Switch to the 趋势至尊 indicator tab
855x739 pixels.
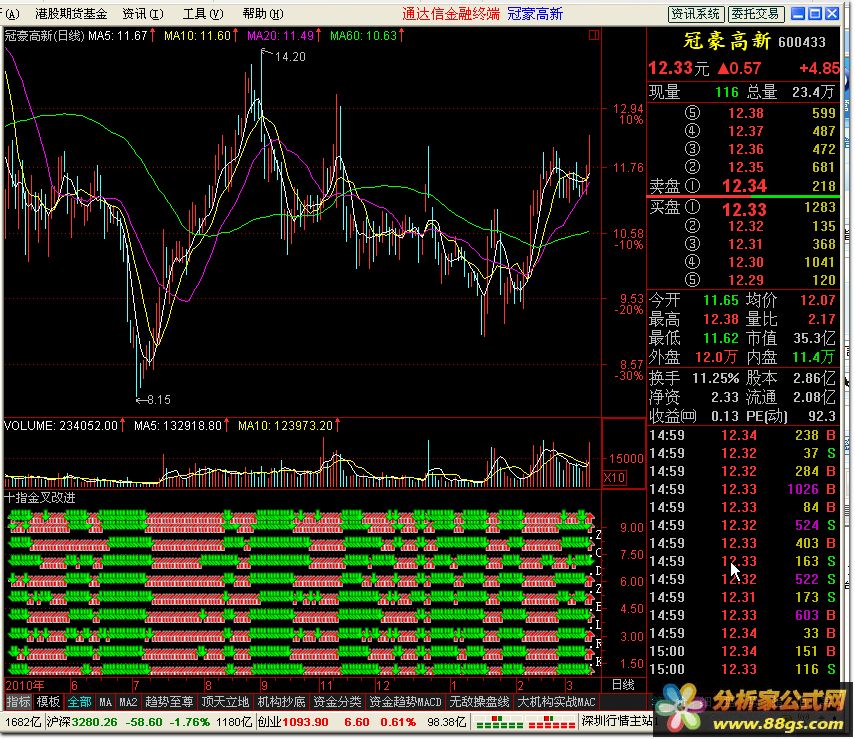point(169,702)
